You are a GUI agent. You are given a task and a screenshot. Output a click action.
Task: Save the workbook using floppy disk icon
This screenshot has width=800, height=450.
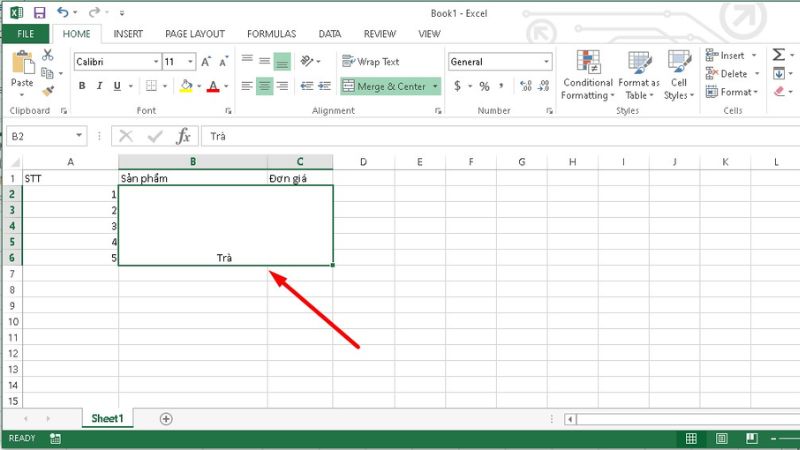[39, 12]
